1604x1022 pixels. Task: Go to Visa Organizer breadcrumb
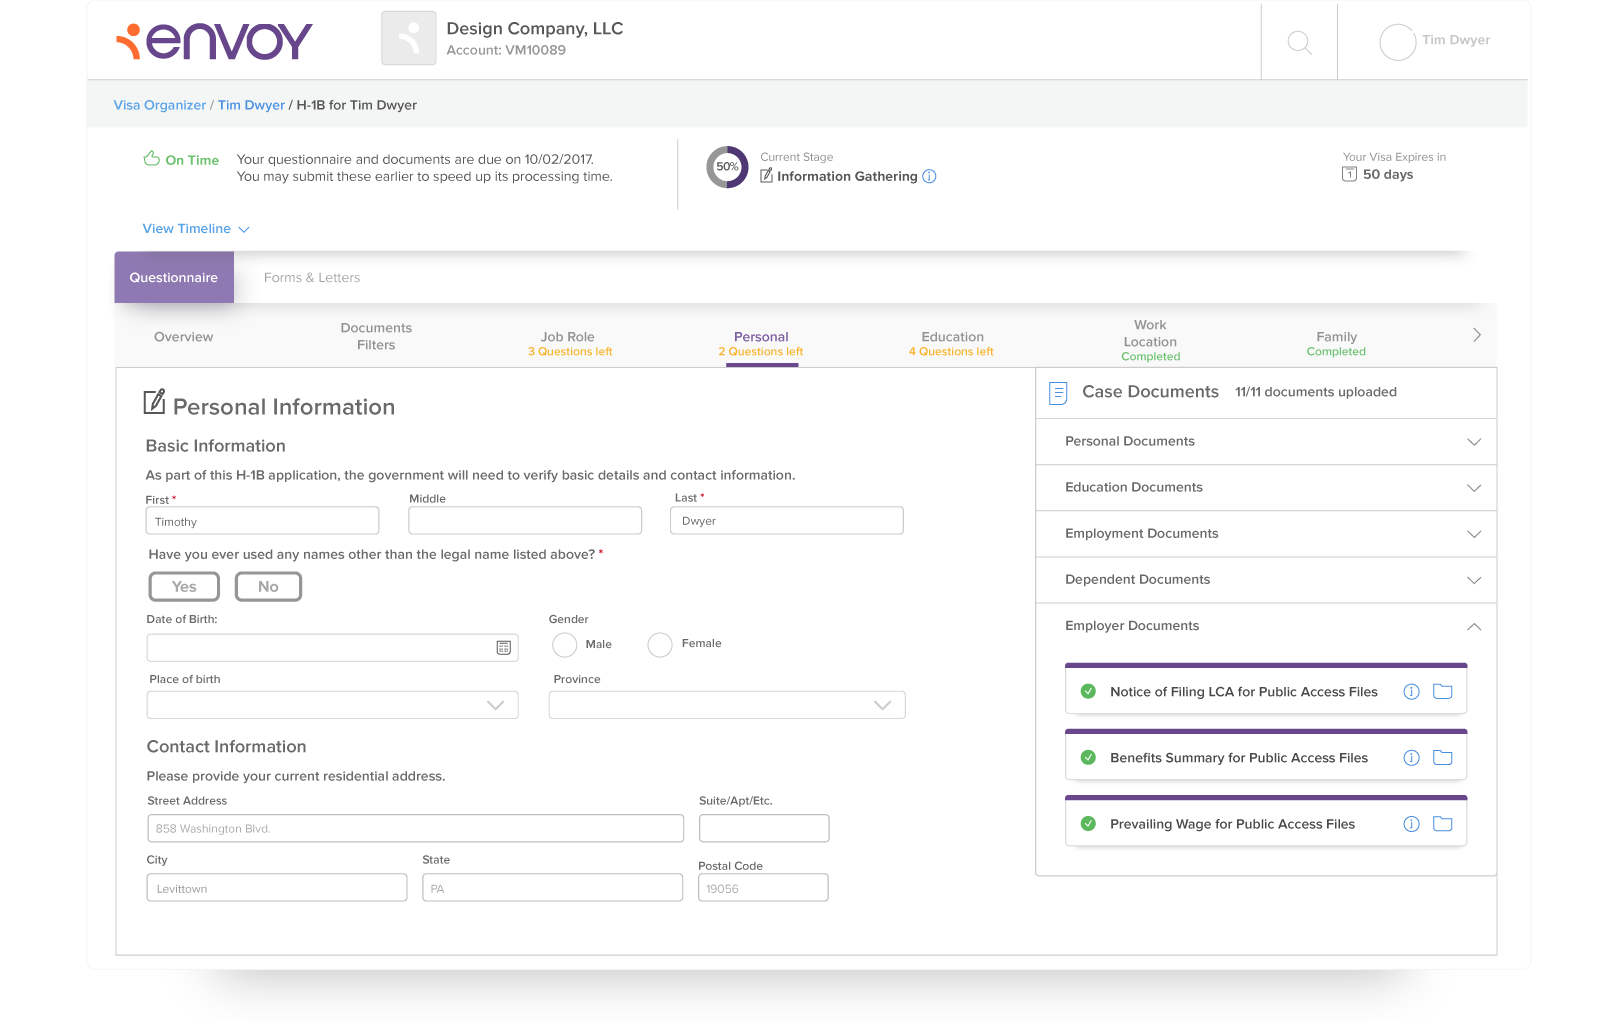[160, 105]
